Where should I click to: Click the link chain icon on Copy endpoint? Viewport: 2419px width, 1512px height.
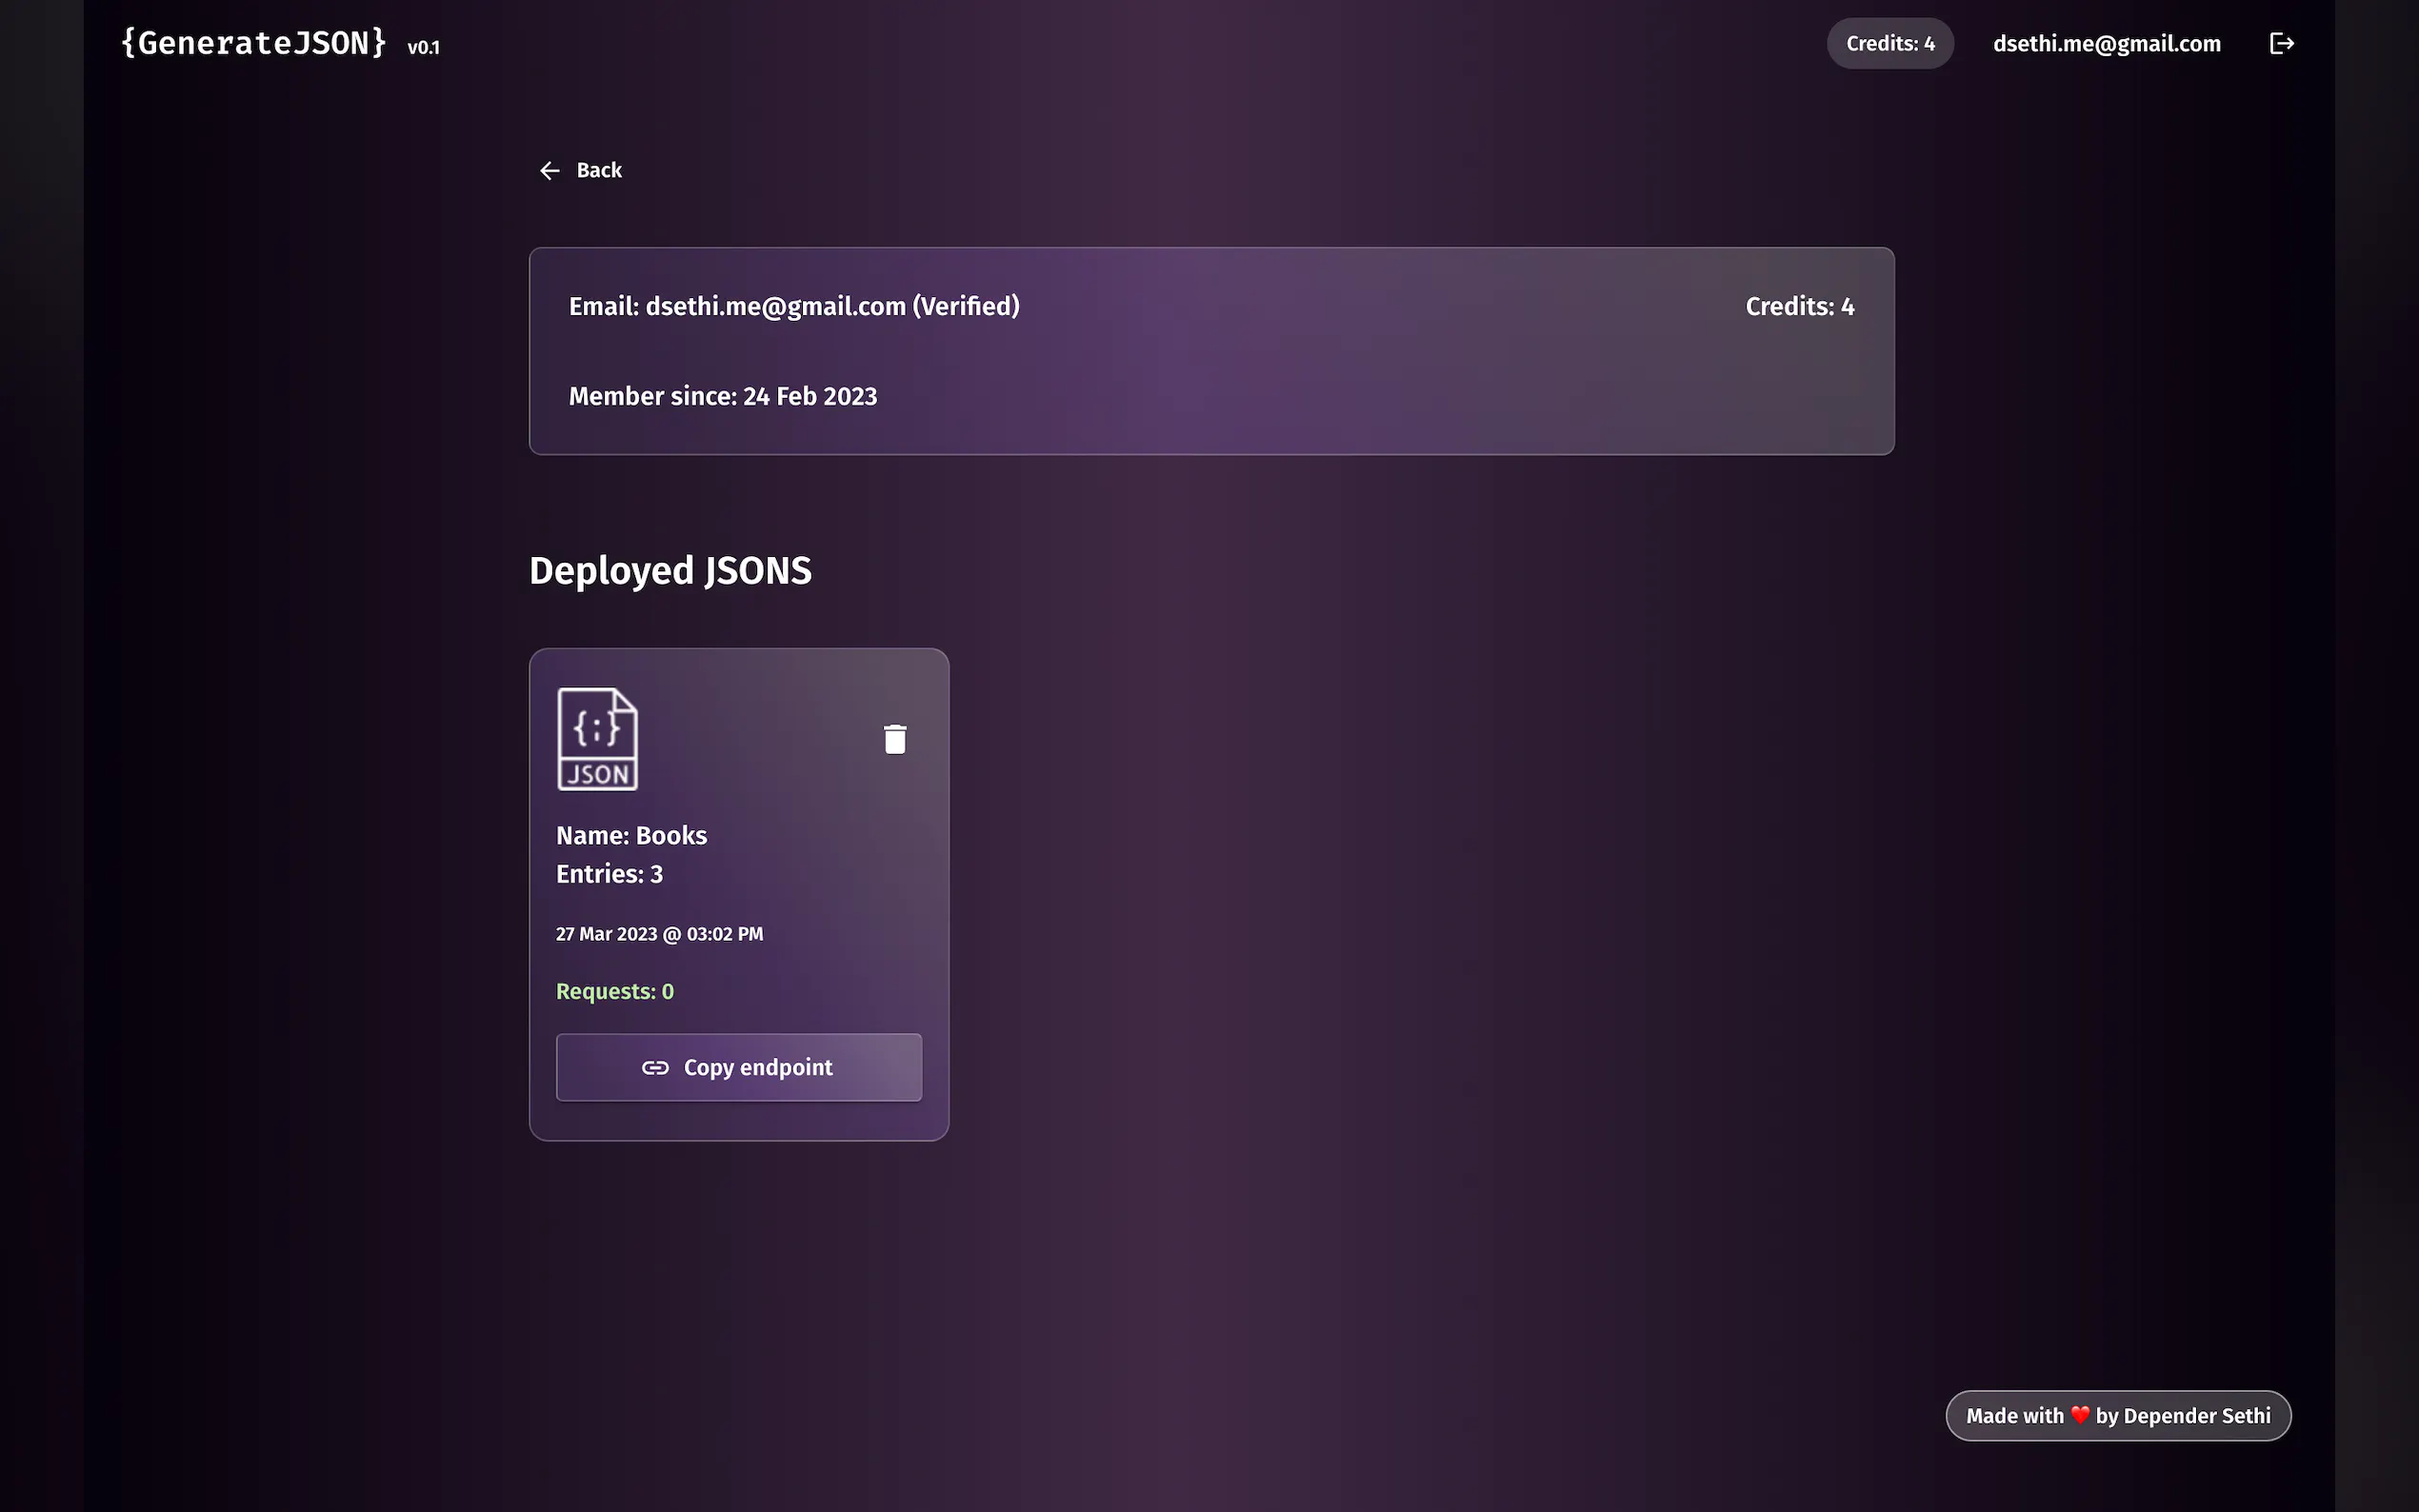(x=655, y=1068)
